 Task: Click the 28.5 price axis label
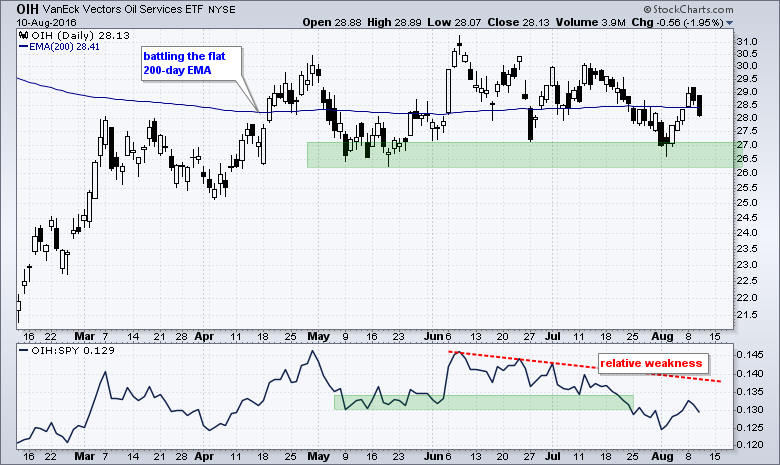point(747,104)
